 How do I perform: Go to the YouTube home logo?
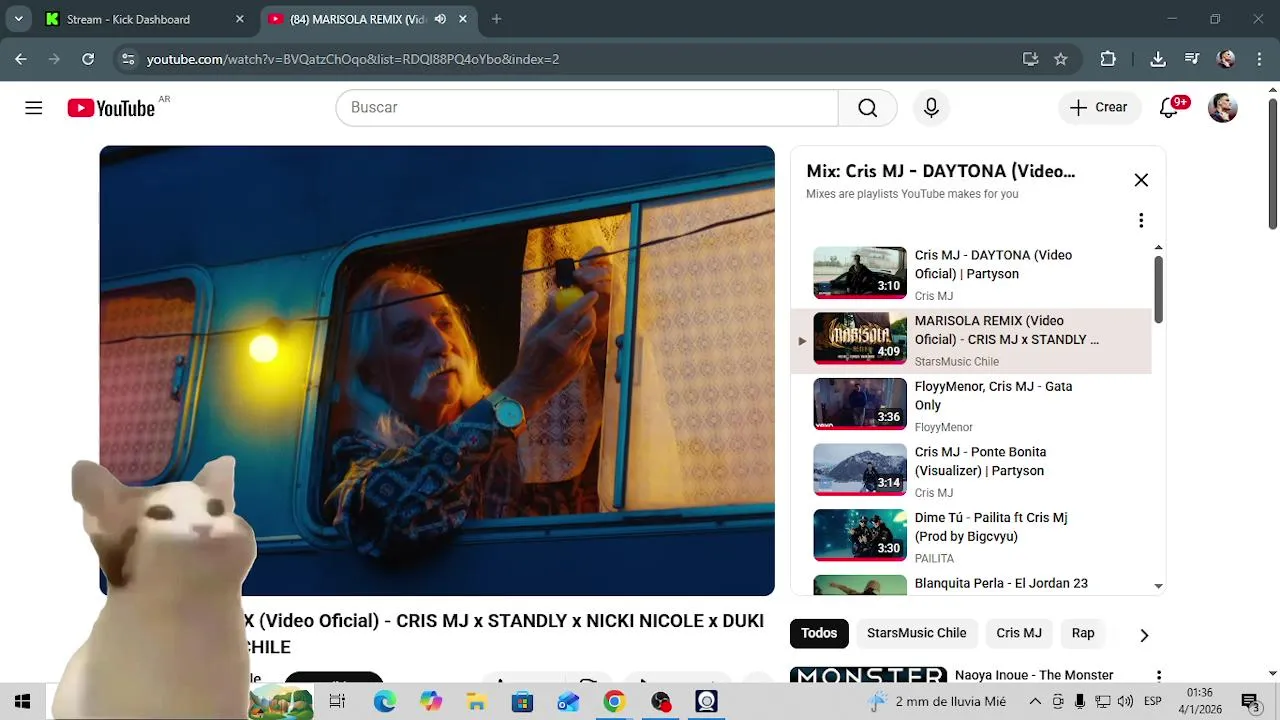(x=111, y=108)
